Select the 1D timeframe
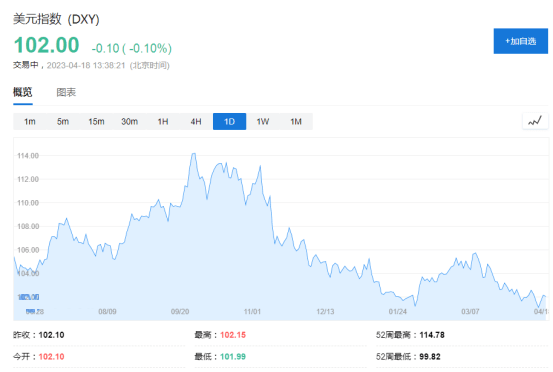This screenshot has width=553, height=372. 229,122
